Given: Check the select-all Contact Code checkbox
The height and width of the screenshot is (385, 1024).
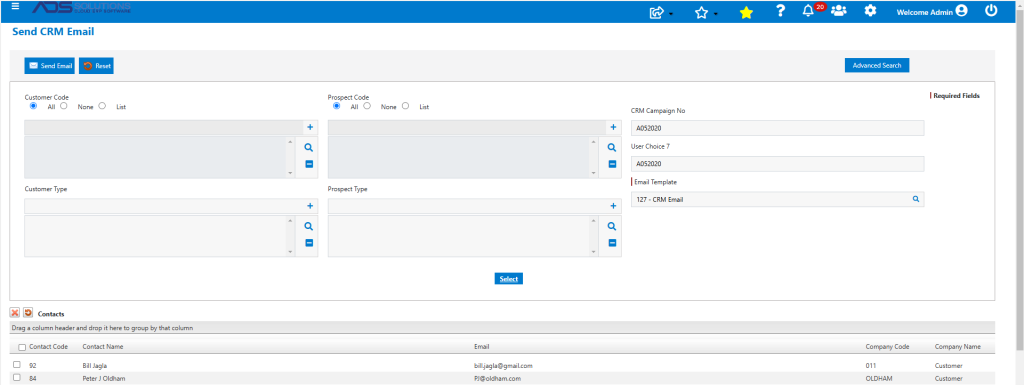Looking at the screenshot, I should [x=22, y=348].
